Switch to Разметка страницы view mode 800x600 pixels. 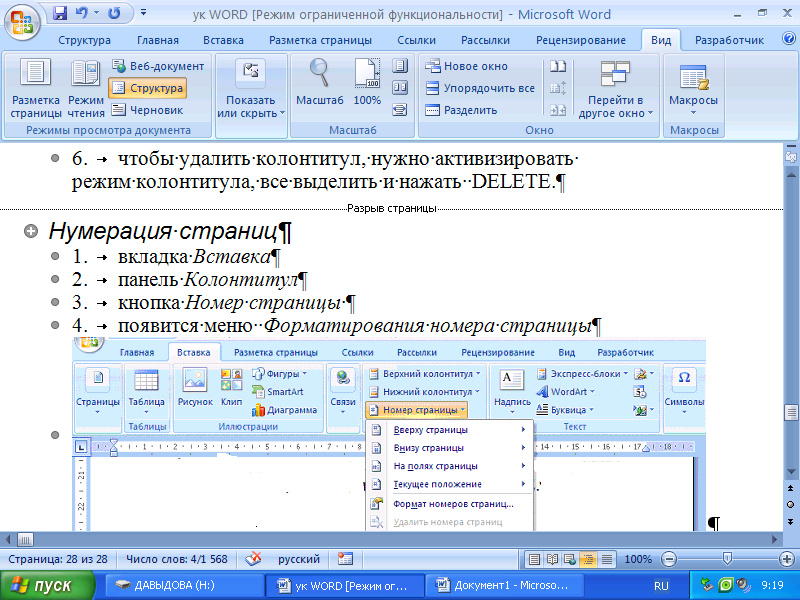point(36,88)
